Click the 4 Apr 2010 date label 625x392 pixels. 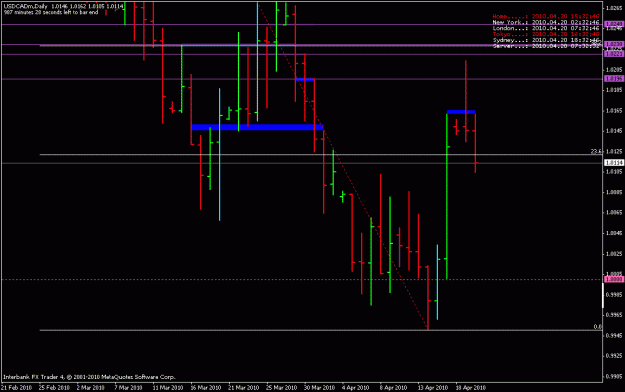click(356, 388)
